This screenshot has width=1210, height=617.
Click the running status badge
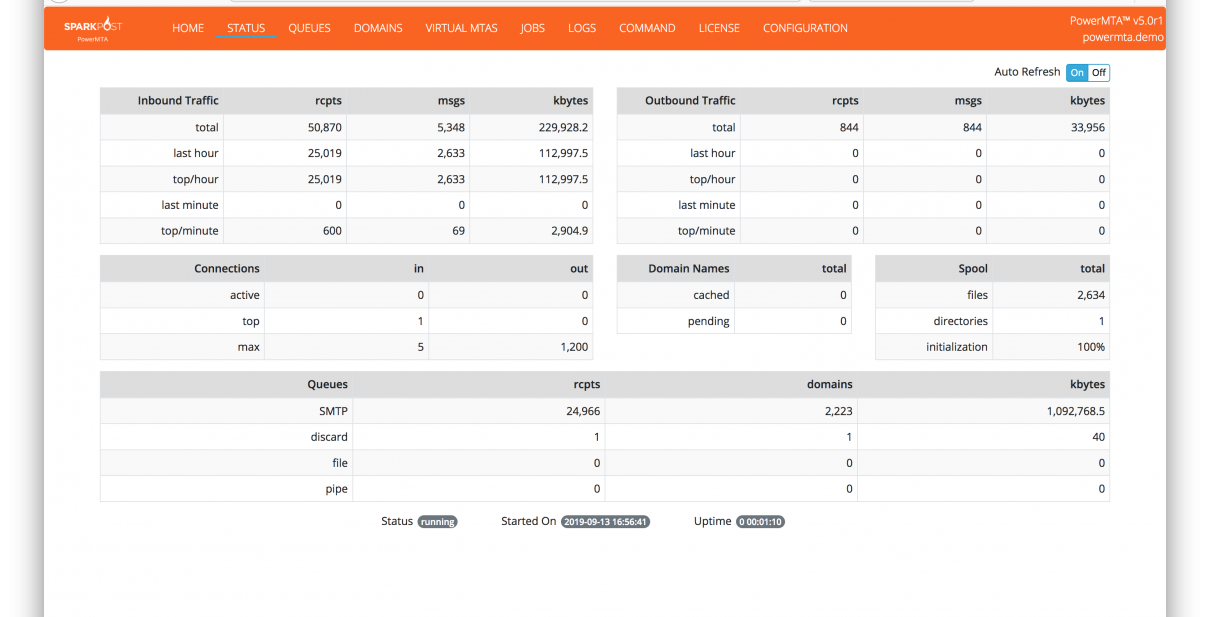[437, 522]
